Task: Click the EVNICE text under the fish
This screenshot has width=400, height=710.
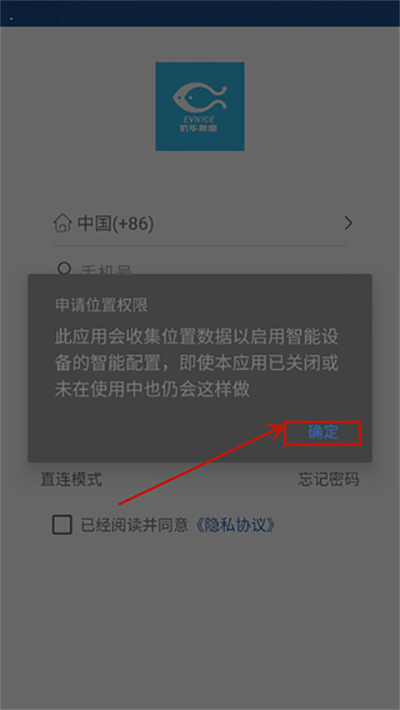Action: 199,117
